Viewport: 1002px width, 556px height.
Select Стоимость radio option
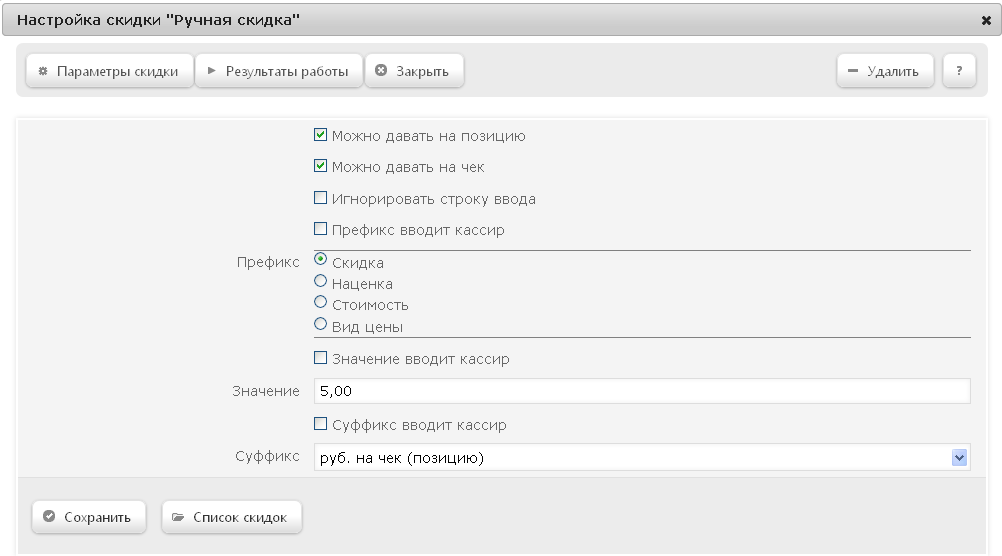320,302
